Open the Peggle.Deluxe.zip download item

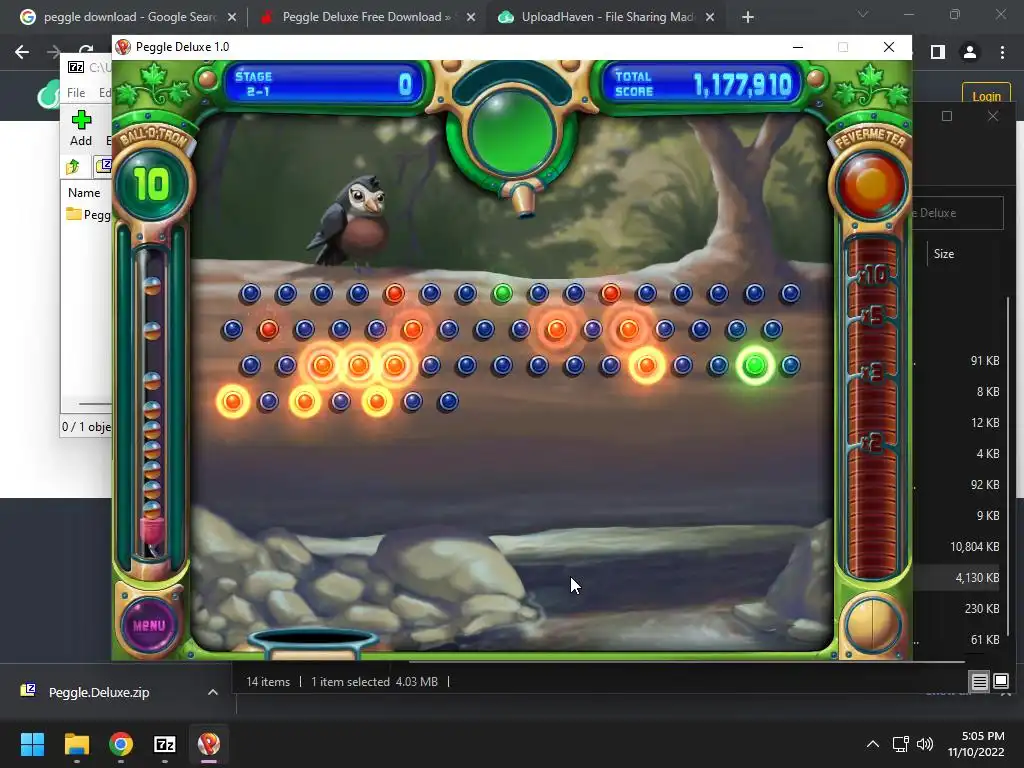[x=99, y=692]
